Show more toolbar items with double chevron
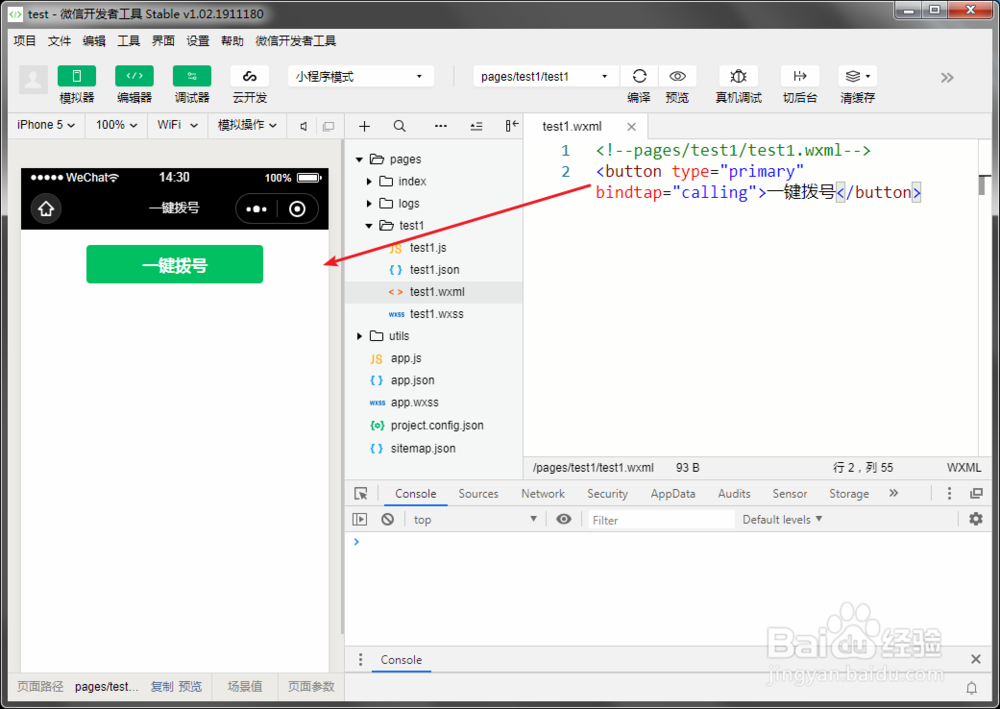Screen dimensions: 1000x709 point(947,78)
